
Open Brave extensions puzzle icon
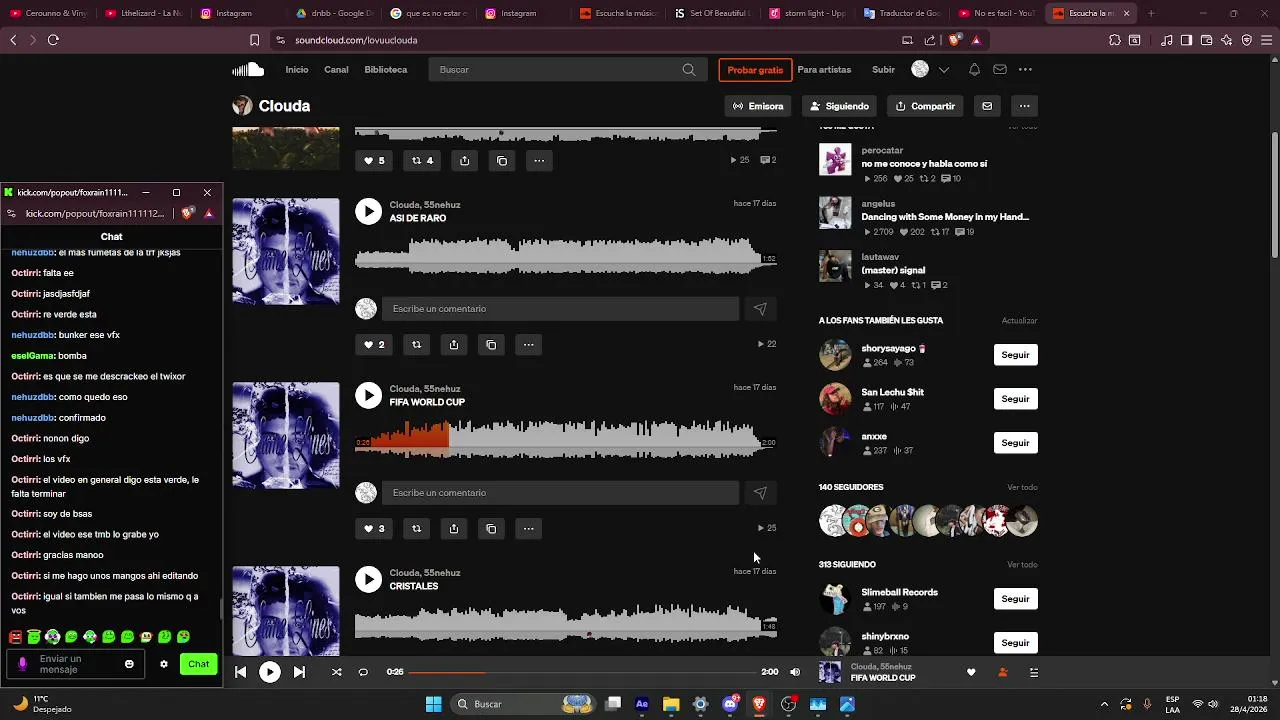1115,40
